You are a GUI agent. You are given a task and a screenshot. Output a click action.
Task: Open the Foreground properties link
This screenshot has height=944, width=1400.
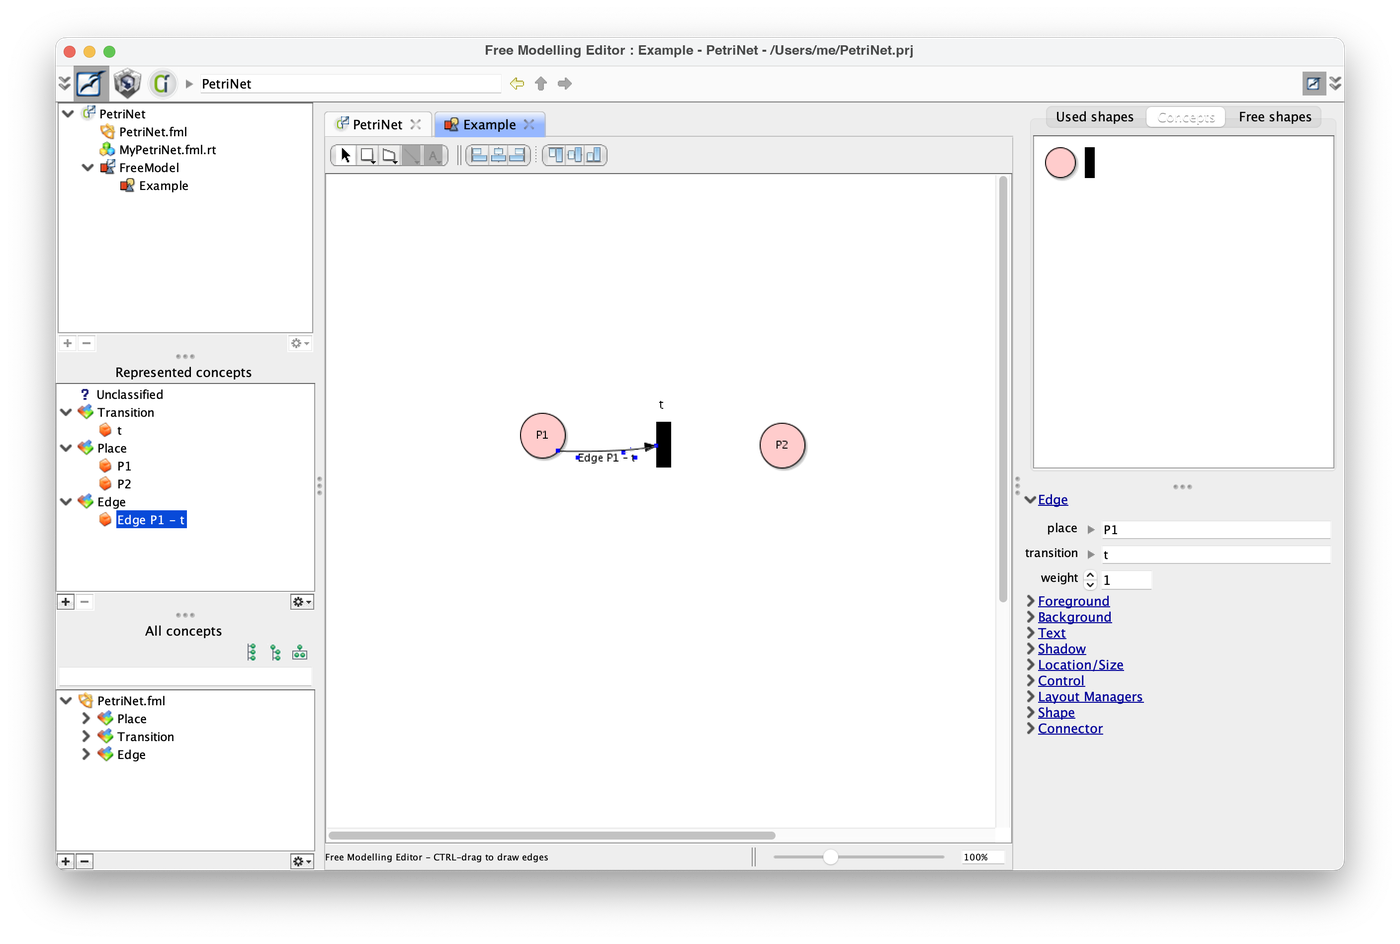click(1074, 601)
